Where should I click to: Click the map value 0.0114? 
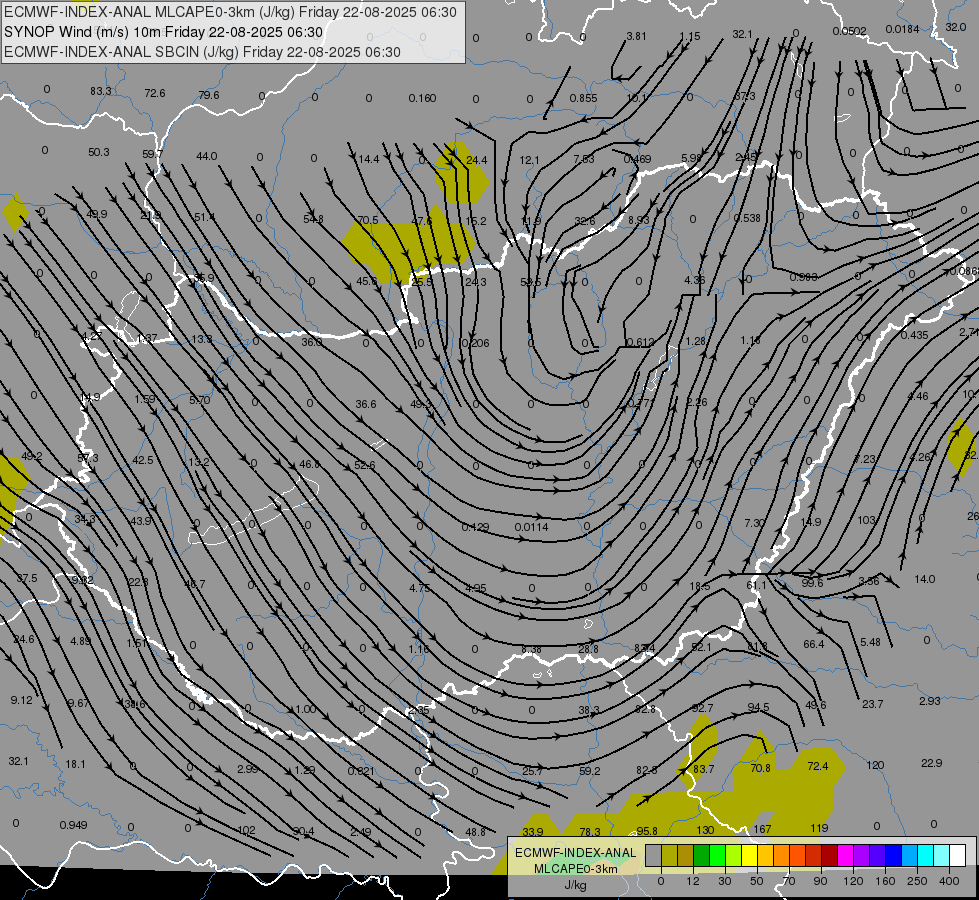(x=531, y=527)
